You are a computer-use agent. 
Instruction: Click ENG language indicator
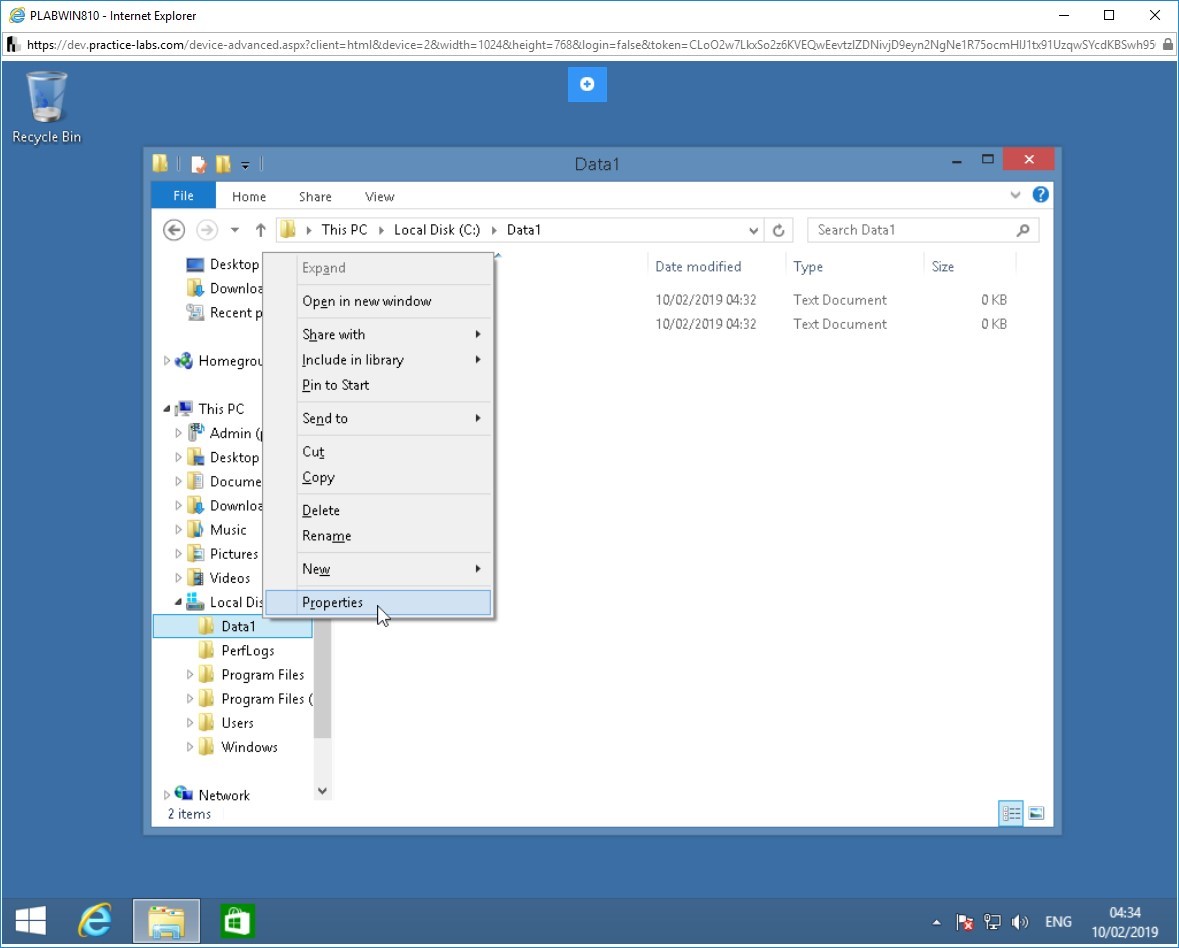click(1058, 922)
